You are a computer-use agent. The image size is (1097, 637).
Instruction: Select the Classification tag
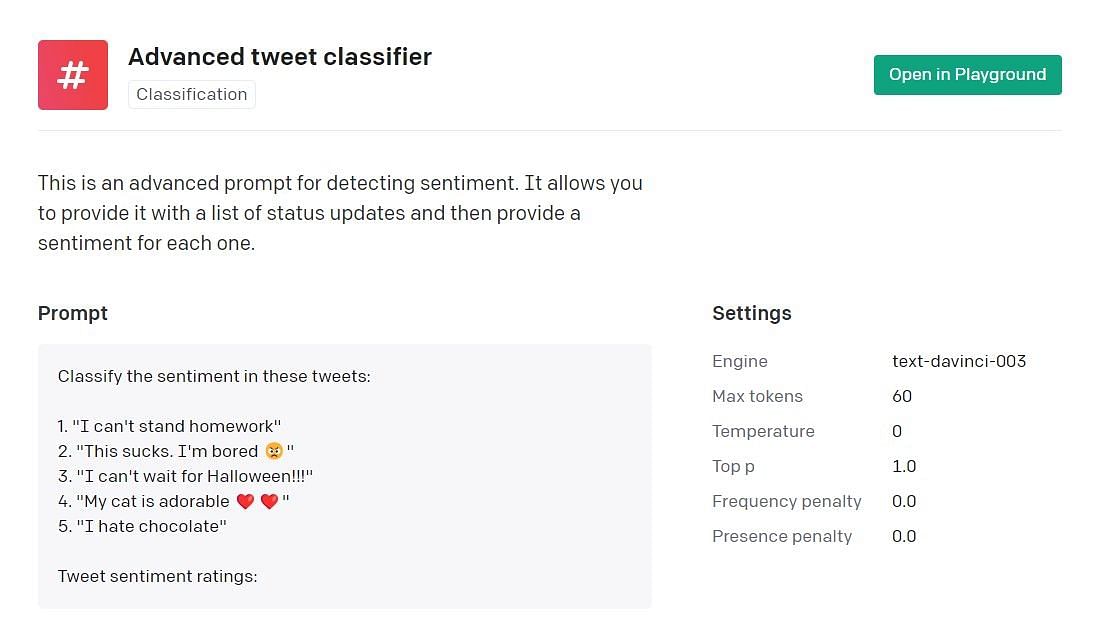tap(192, 94)
